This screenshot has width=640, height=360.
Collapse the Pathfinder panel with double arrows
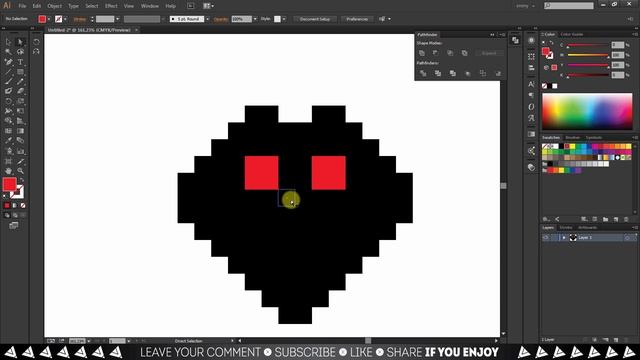pos(492,35)
